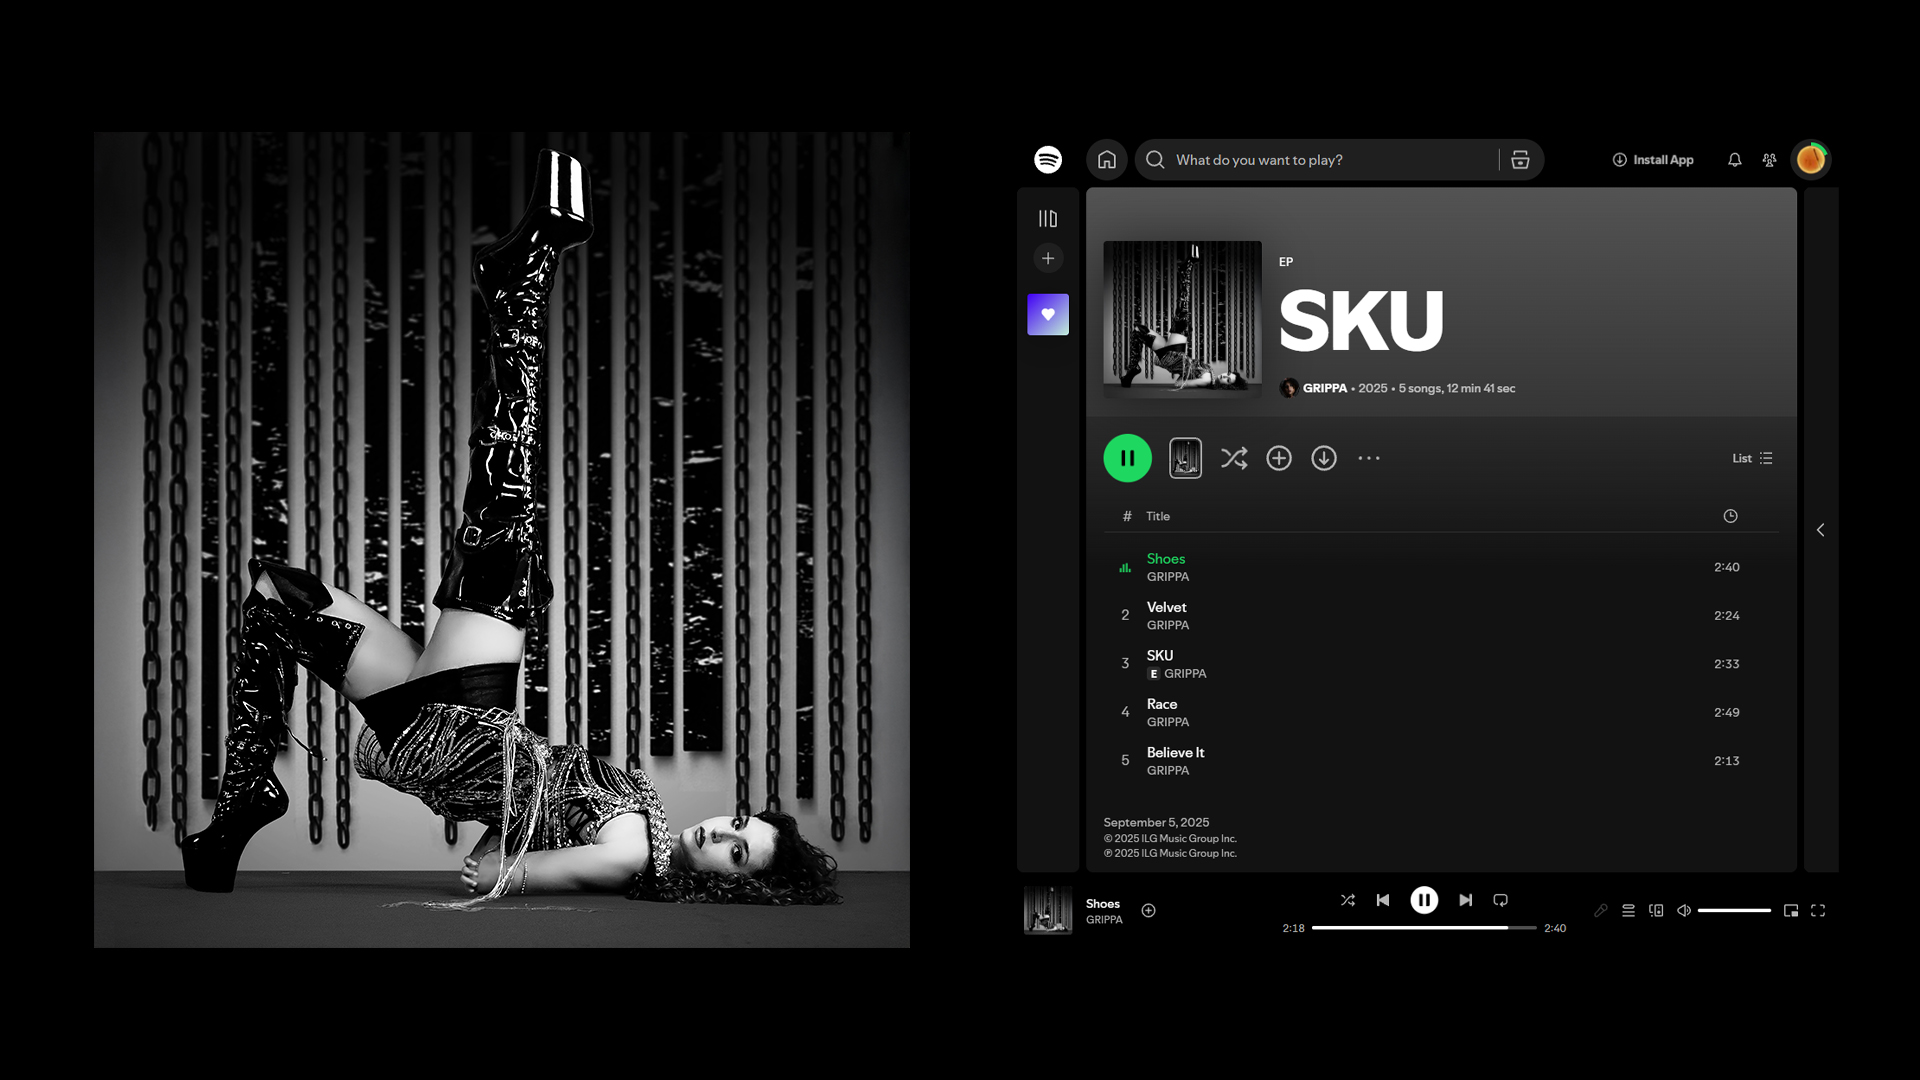Open more options for SKU
This screenshot has width=1920, height=1080.
click(x=1369, y=458)
